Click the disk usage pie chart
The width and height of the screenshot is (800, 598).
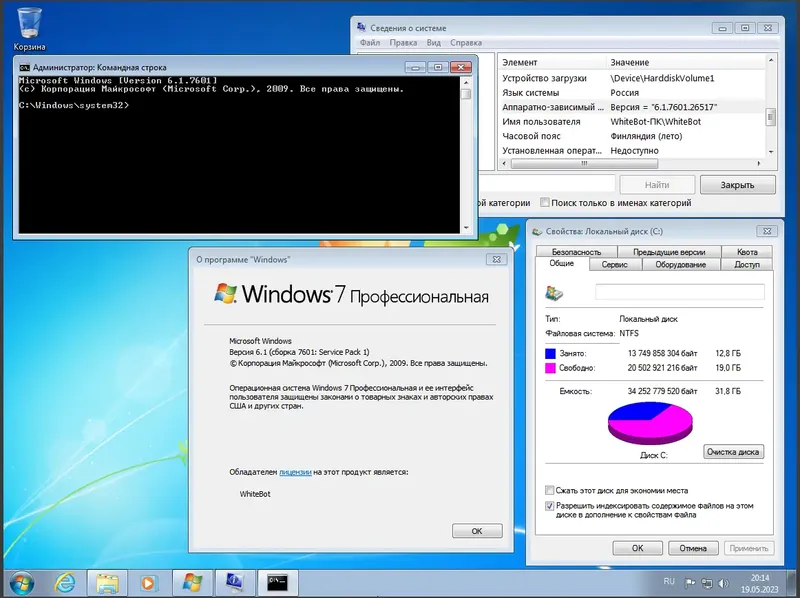tap(650, 423)
